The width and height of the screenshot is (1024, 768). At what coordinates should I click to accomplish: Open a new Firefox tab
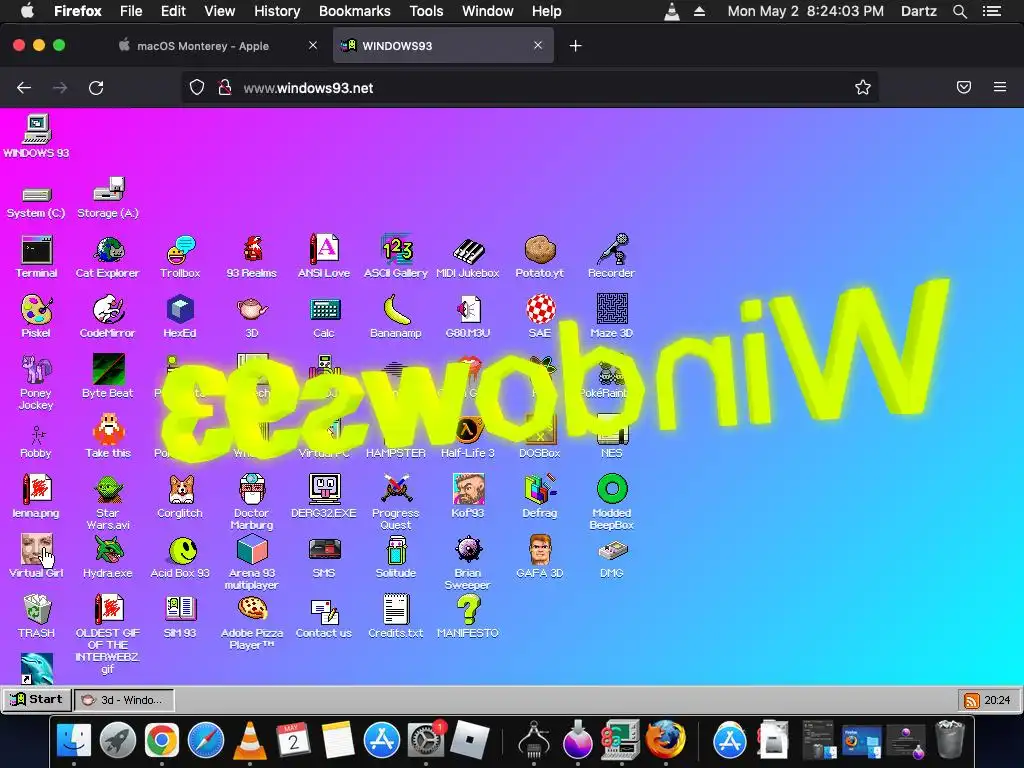[575, 46]
